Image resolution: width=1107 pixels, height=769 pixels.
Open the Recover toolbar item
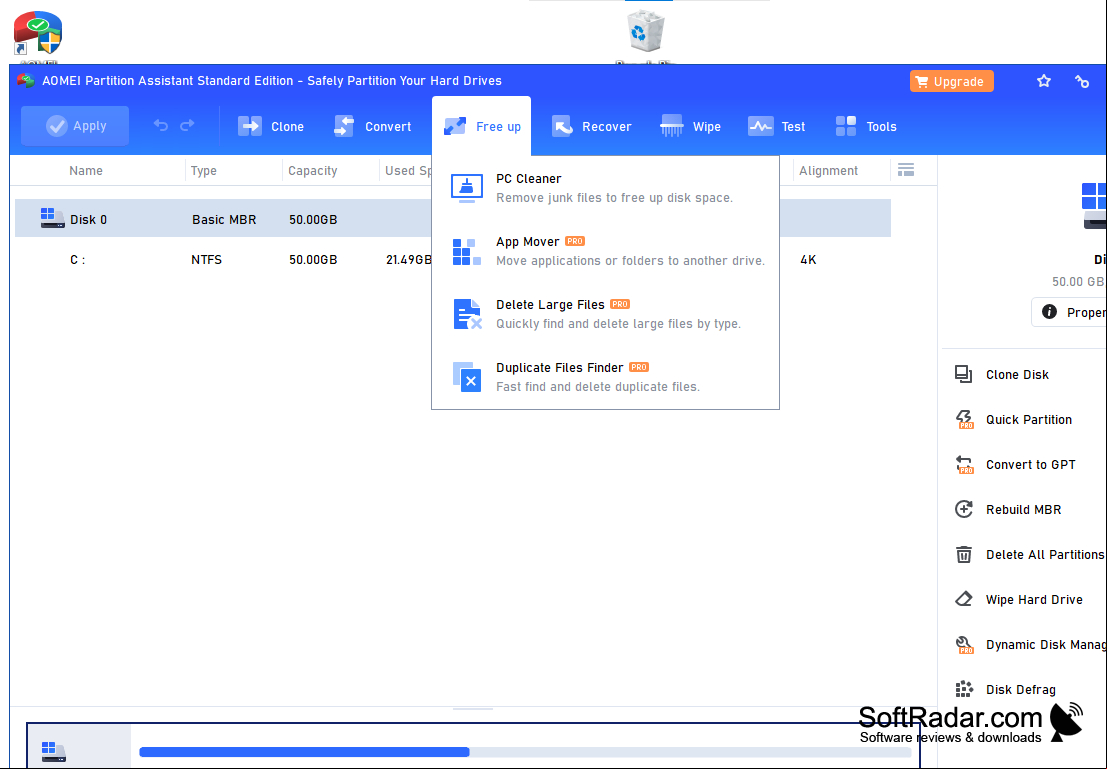coord(592,126)
